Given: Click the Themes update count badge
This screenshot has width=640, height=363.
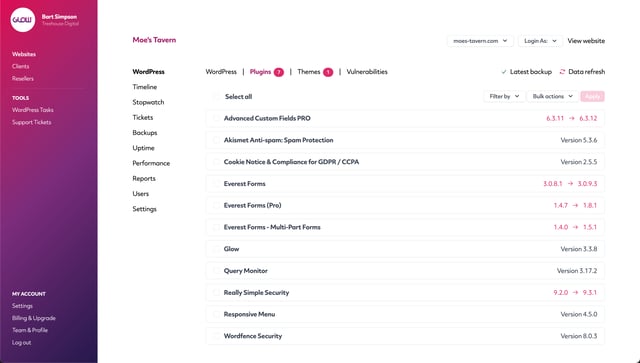Looking at the screenshot, I should coord(328,72).
